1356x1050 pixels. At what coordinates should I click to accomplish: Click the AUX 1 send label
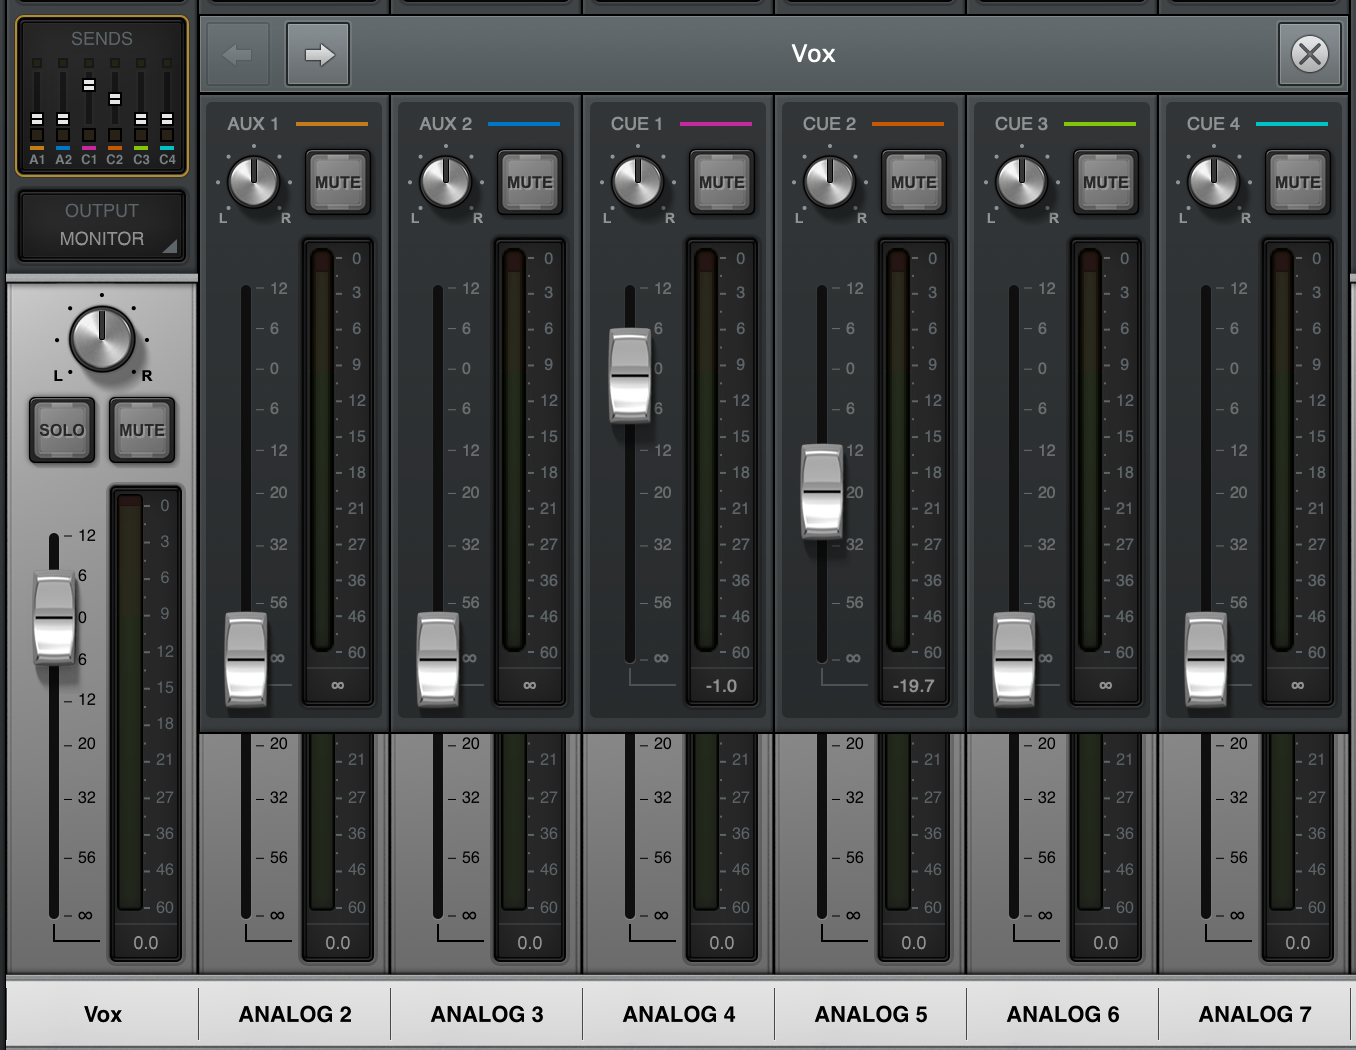pyautogui.click(x=253, y=124)
